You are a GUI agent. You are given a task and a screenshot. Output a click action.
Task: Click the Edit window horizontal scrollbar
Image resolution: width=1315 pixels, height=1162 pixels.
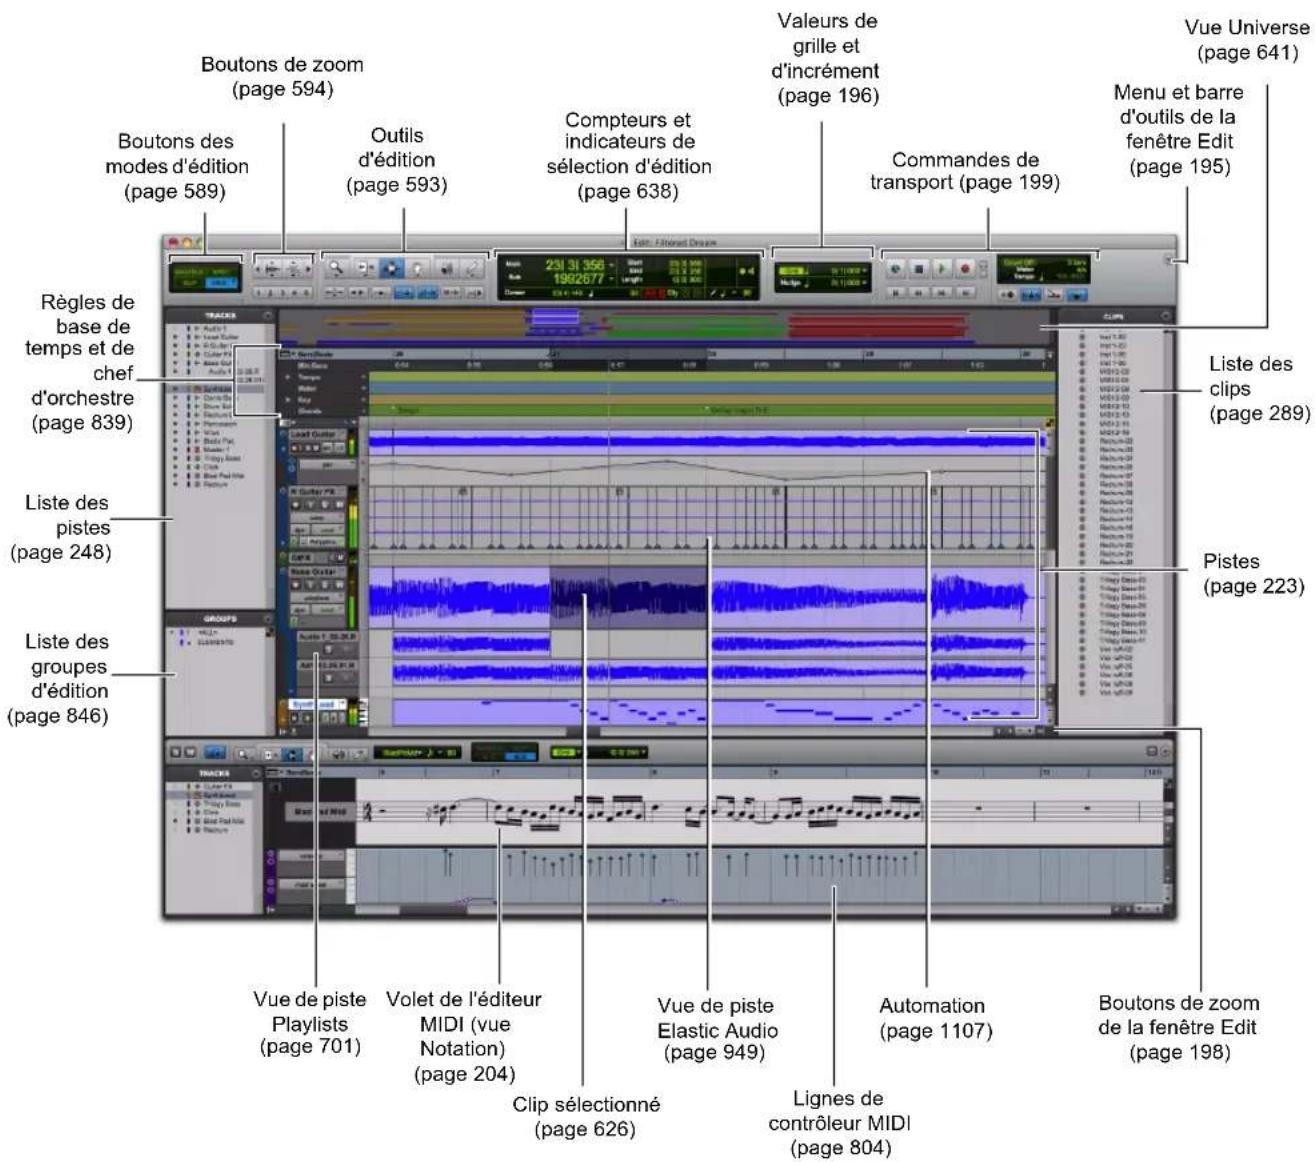(680, 731)
